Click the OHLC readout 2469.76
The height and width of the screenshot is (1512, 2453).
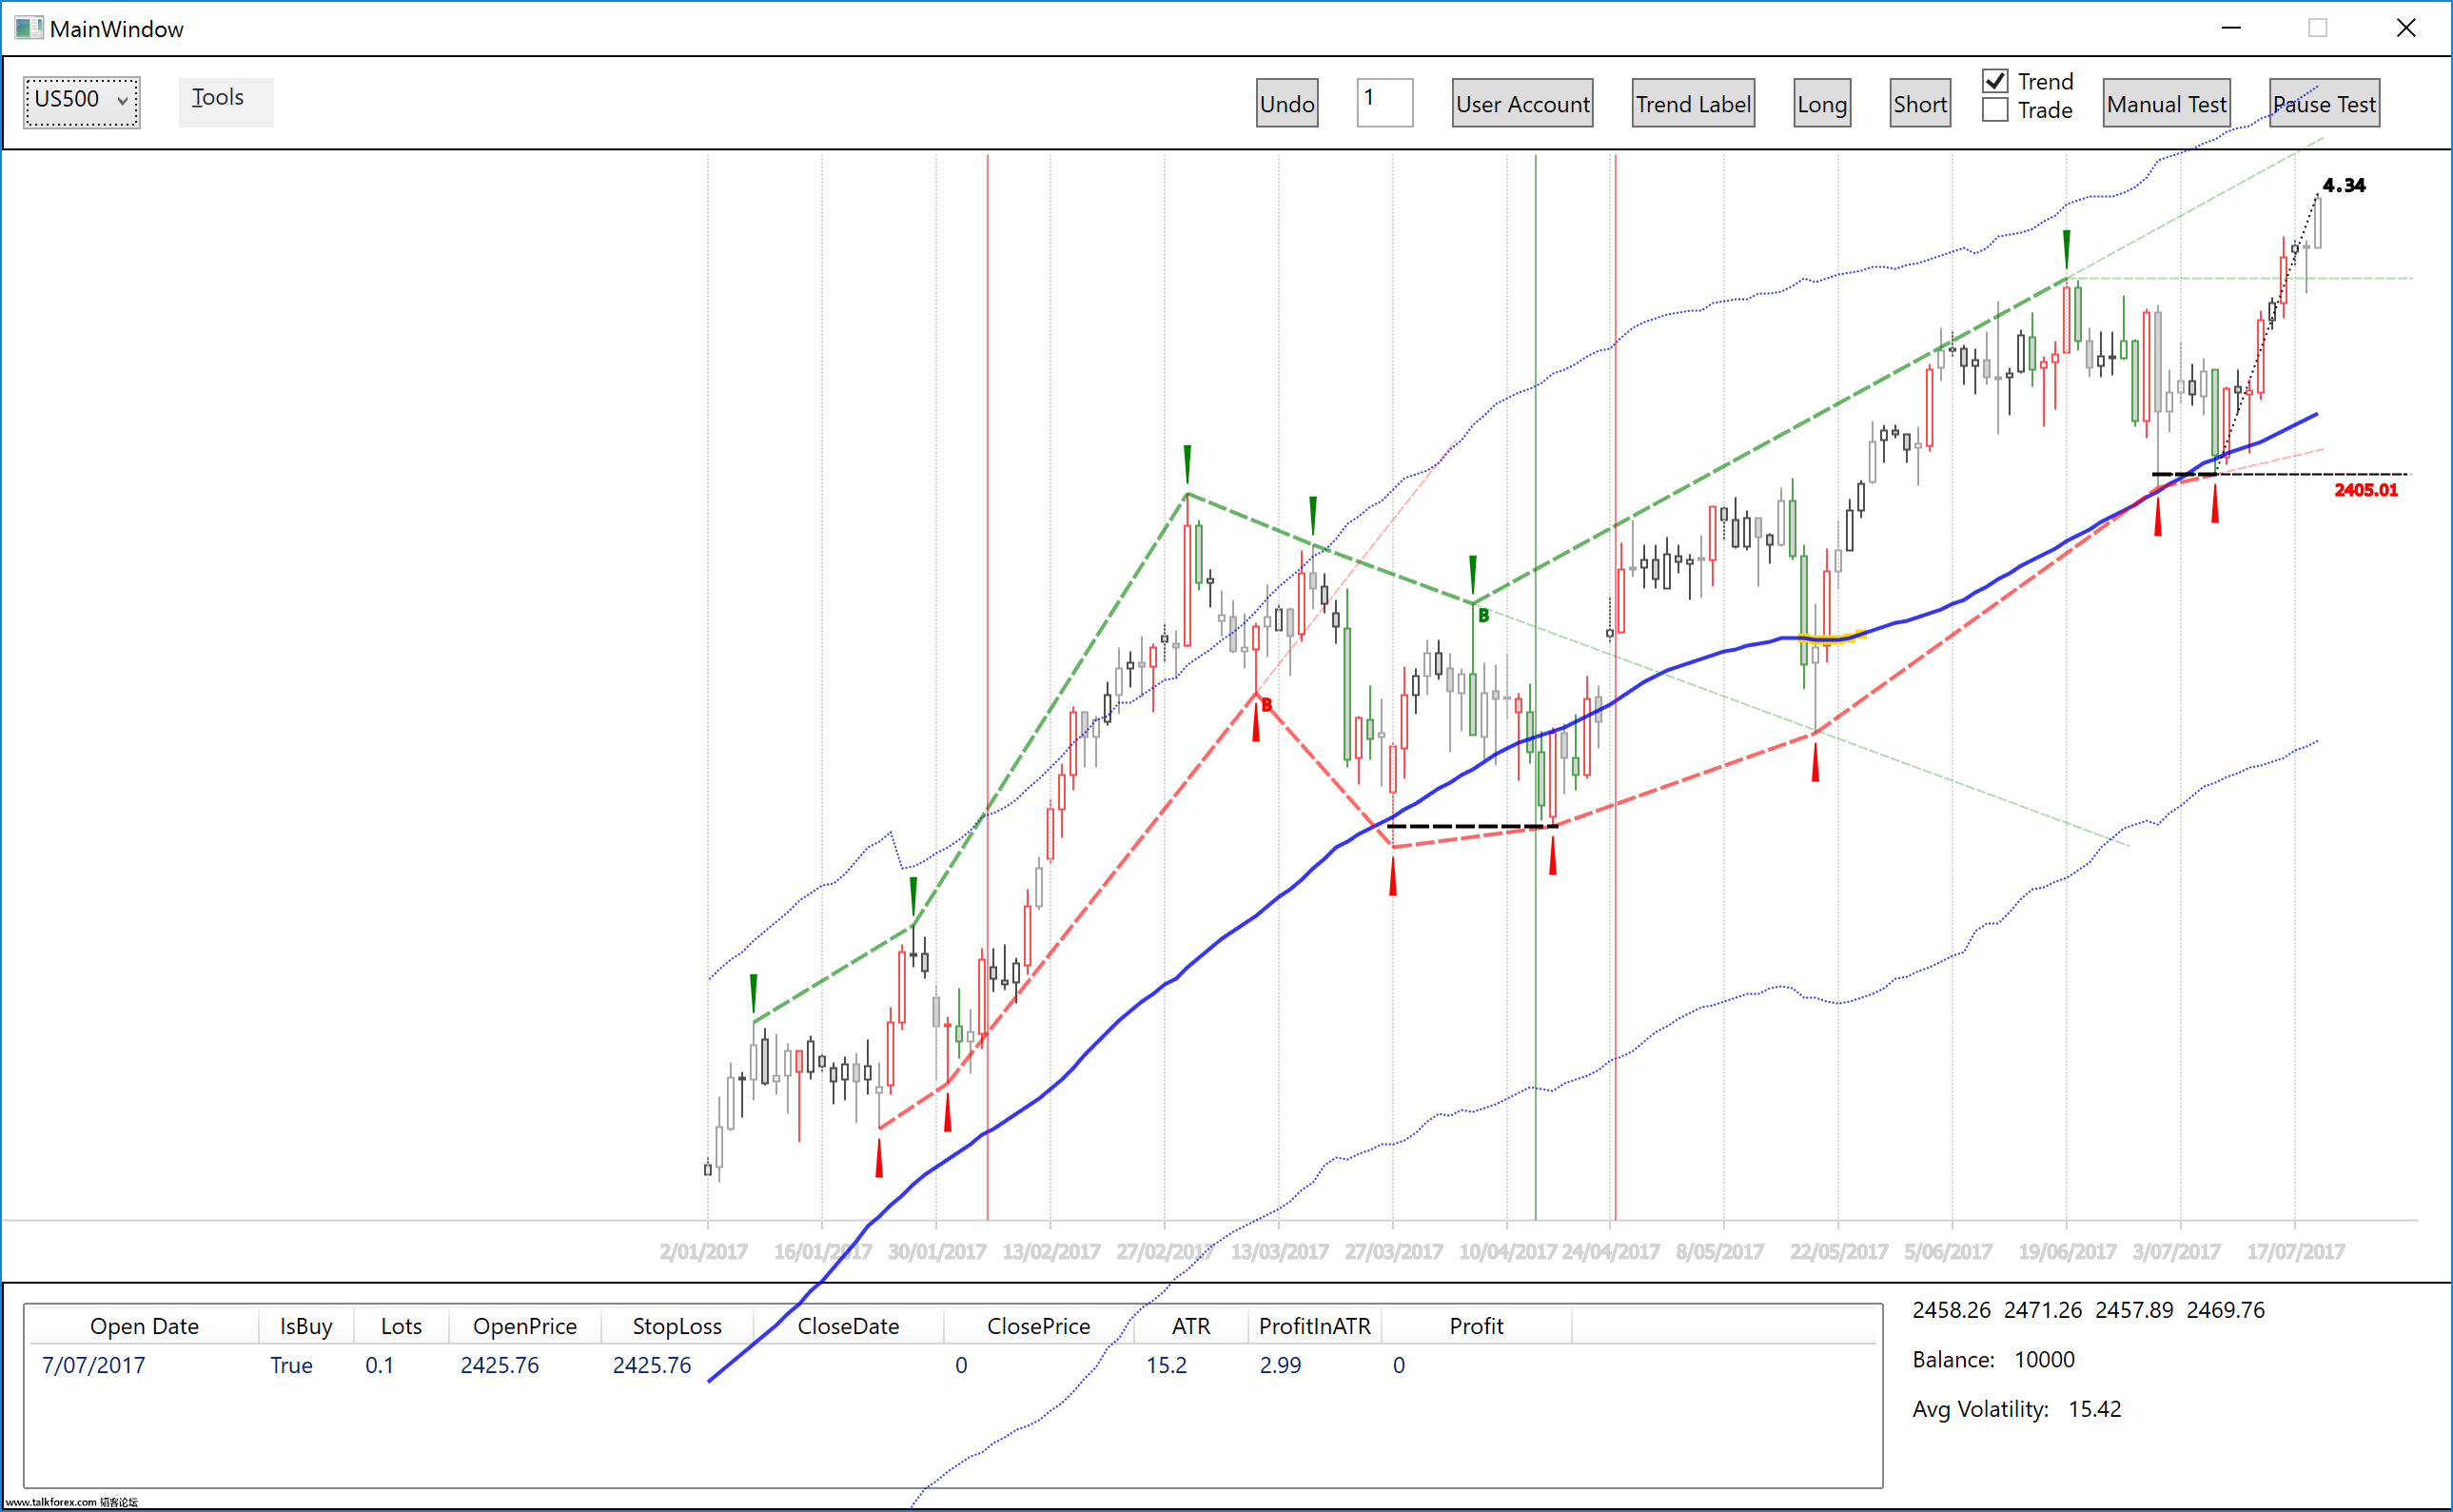point(2225,1310)
